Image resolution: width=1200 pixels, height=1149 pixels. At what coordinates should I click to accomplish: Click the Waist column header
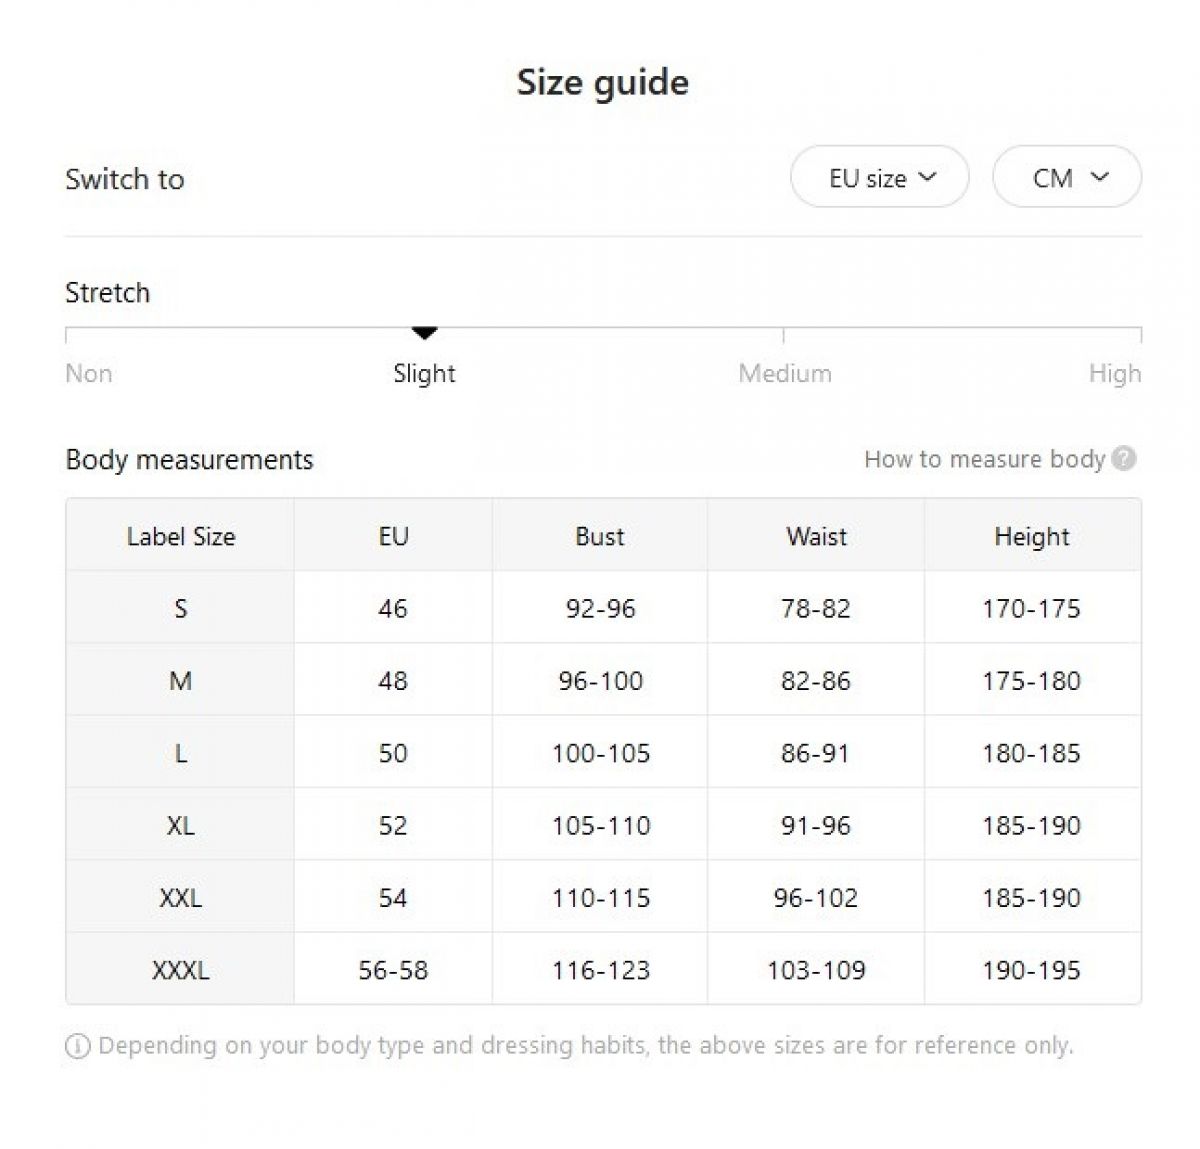point(816,536)
